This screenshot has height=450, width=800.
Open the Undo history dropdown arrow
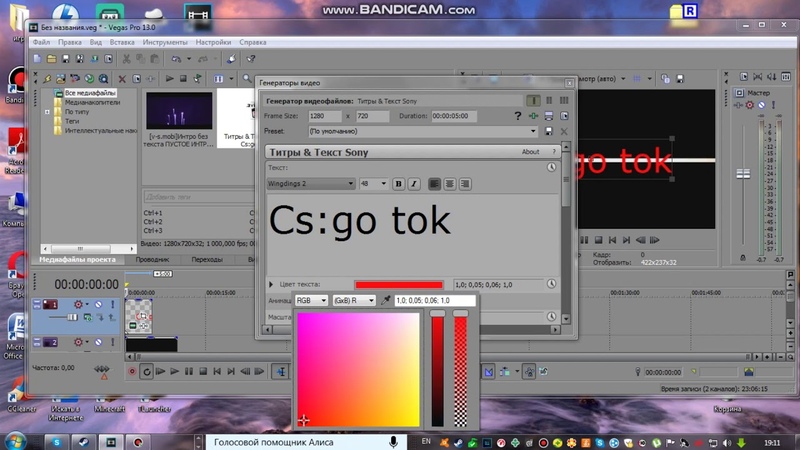click(x=189, y=59)
